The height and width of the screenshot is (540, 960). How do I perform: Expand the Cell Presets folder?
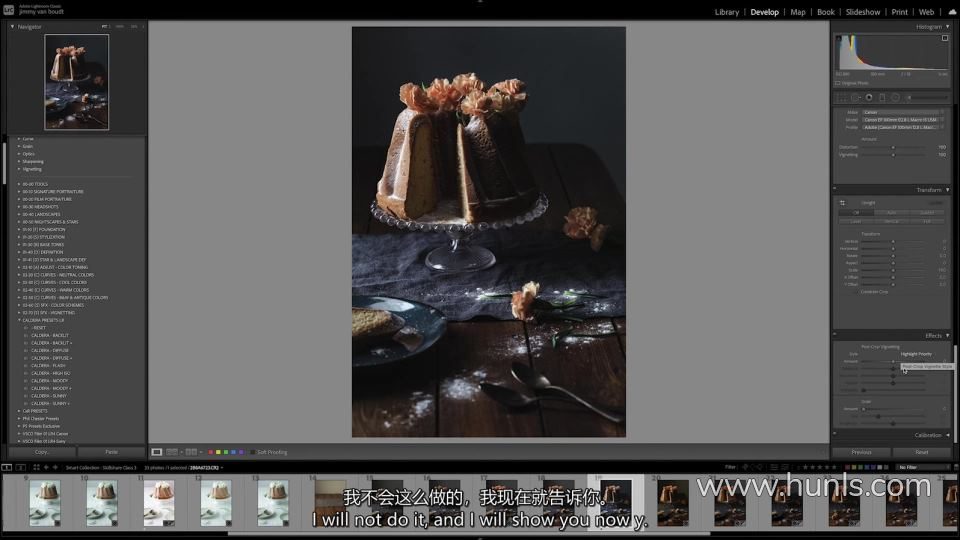pyautogui.click(x=19, y=410)
